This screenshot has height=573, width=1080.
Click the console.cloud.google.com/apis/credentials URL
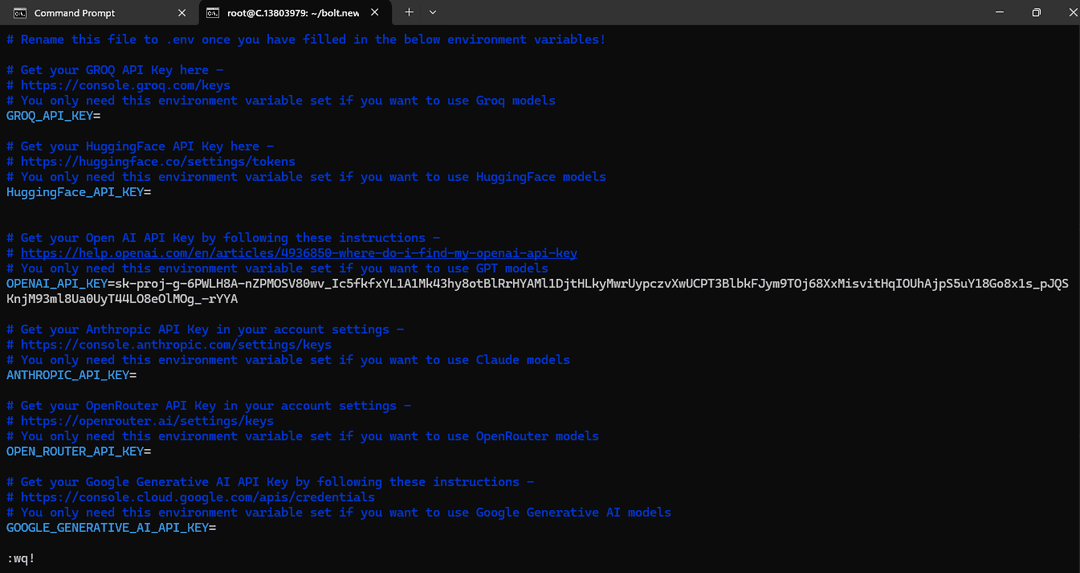198,497
